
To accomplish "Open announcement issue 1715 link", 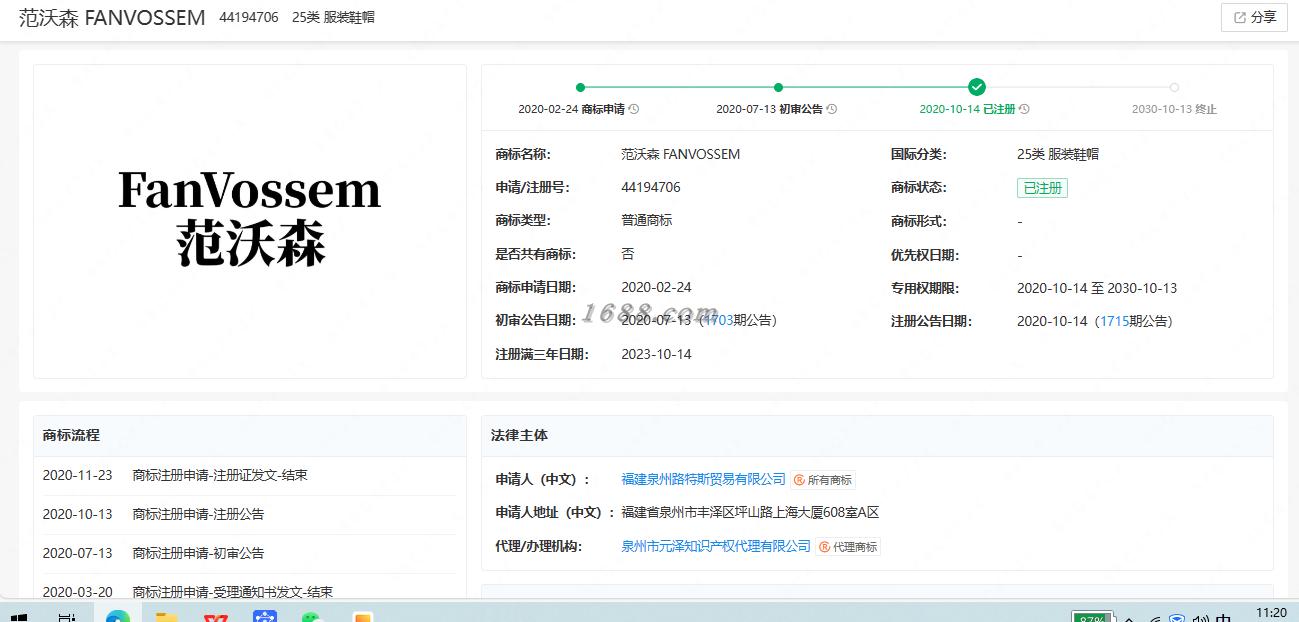I will [x=1114, y=321].
